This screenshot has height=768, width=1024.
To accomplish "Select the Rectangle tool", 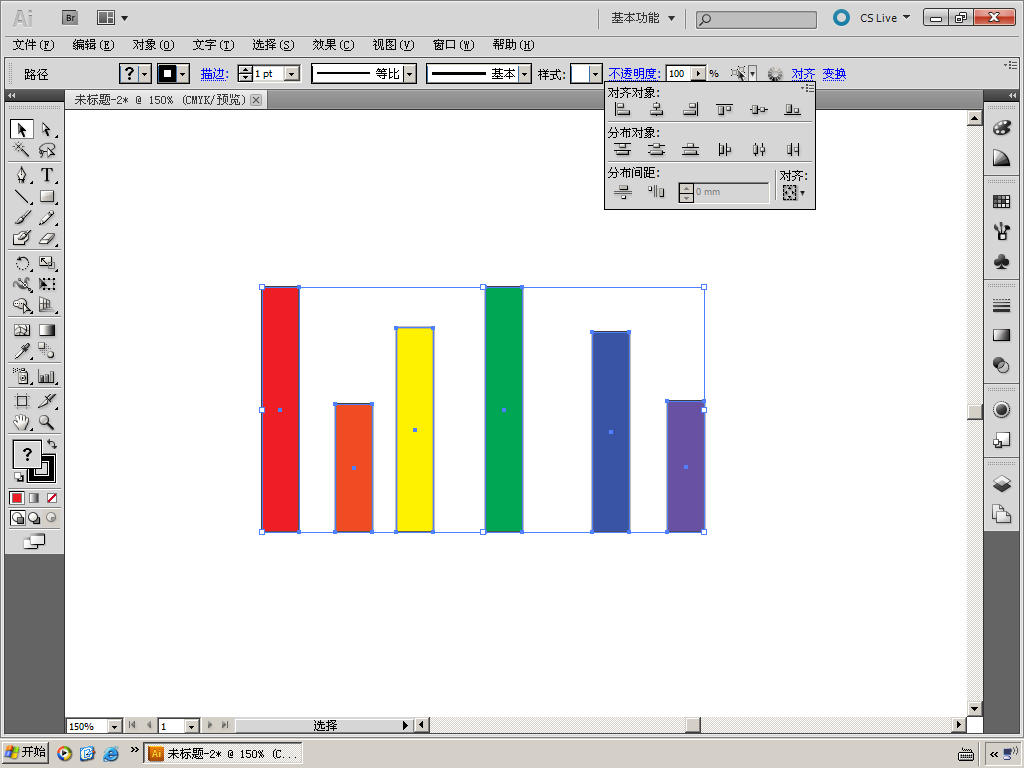I will coord(46,196).
